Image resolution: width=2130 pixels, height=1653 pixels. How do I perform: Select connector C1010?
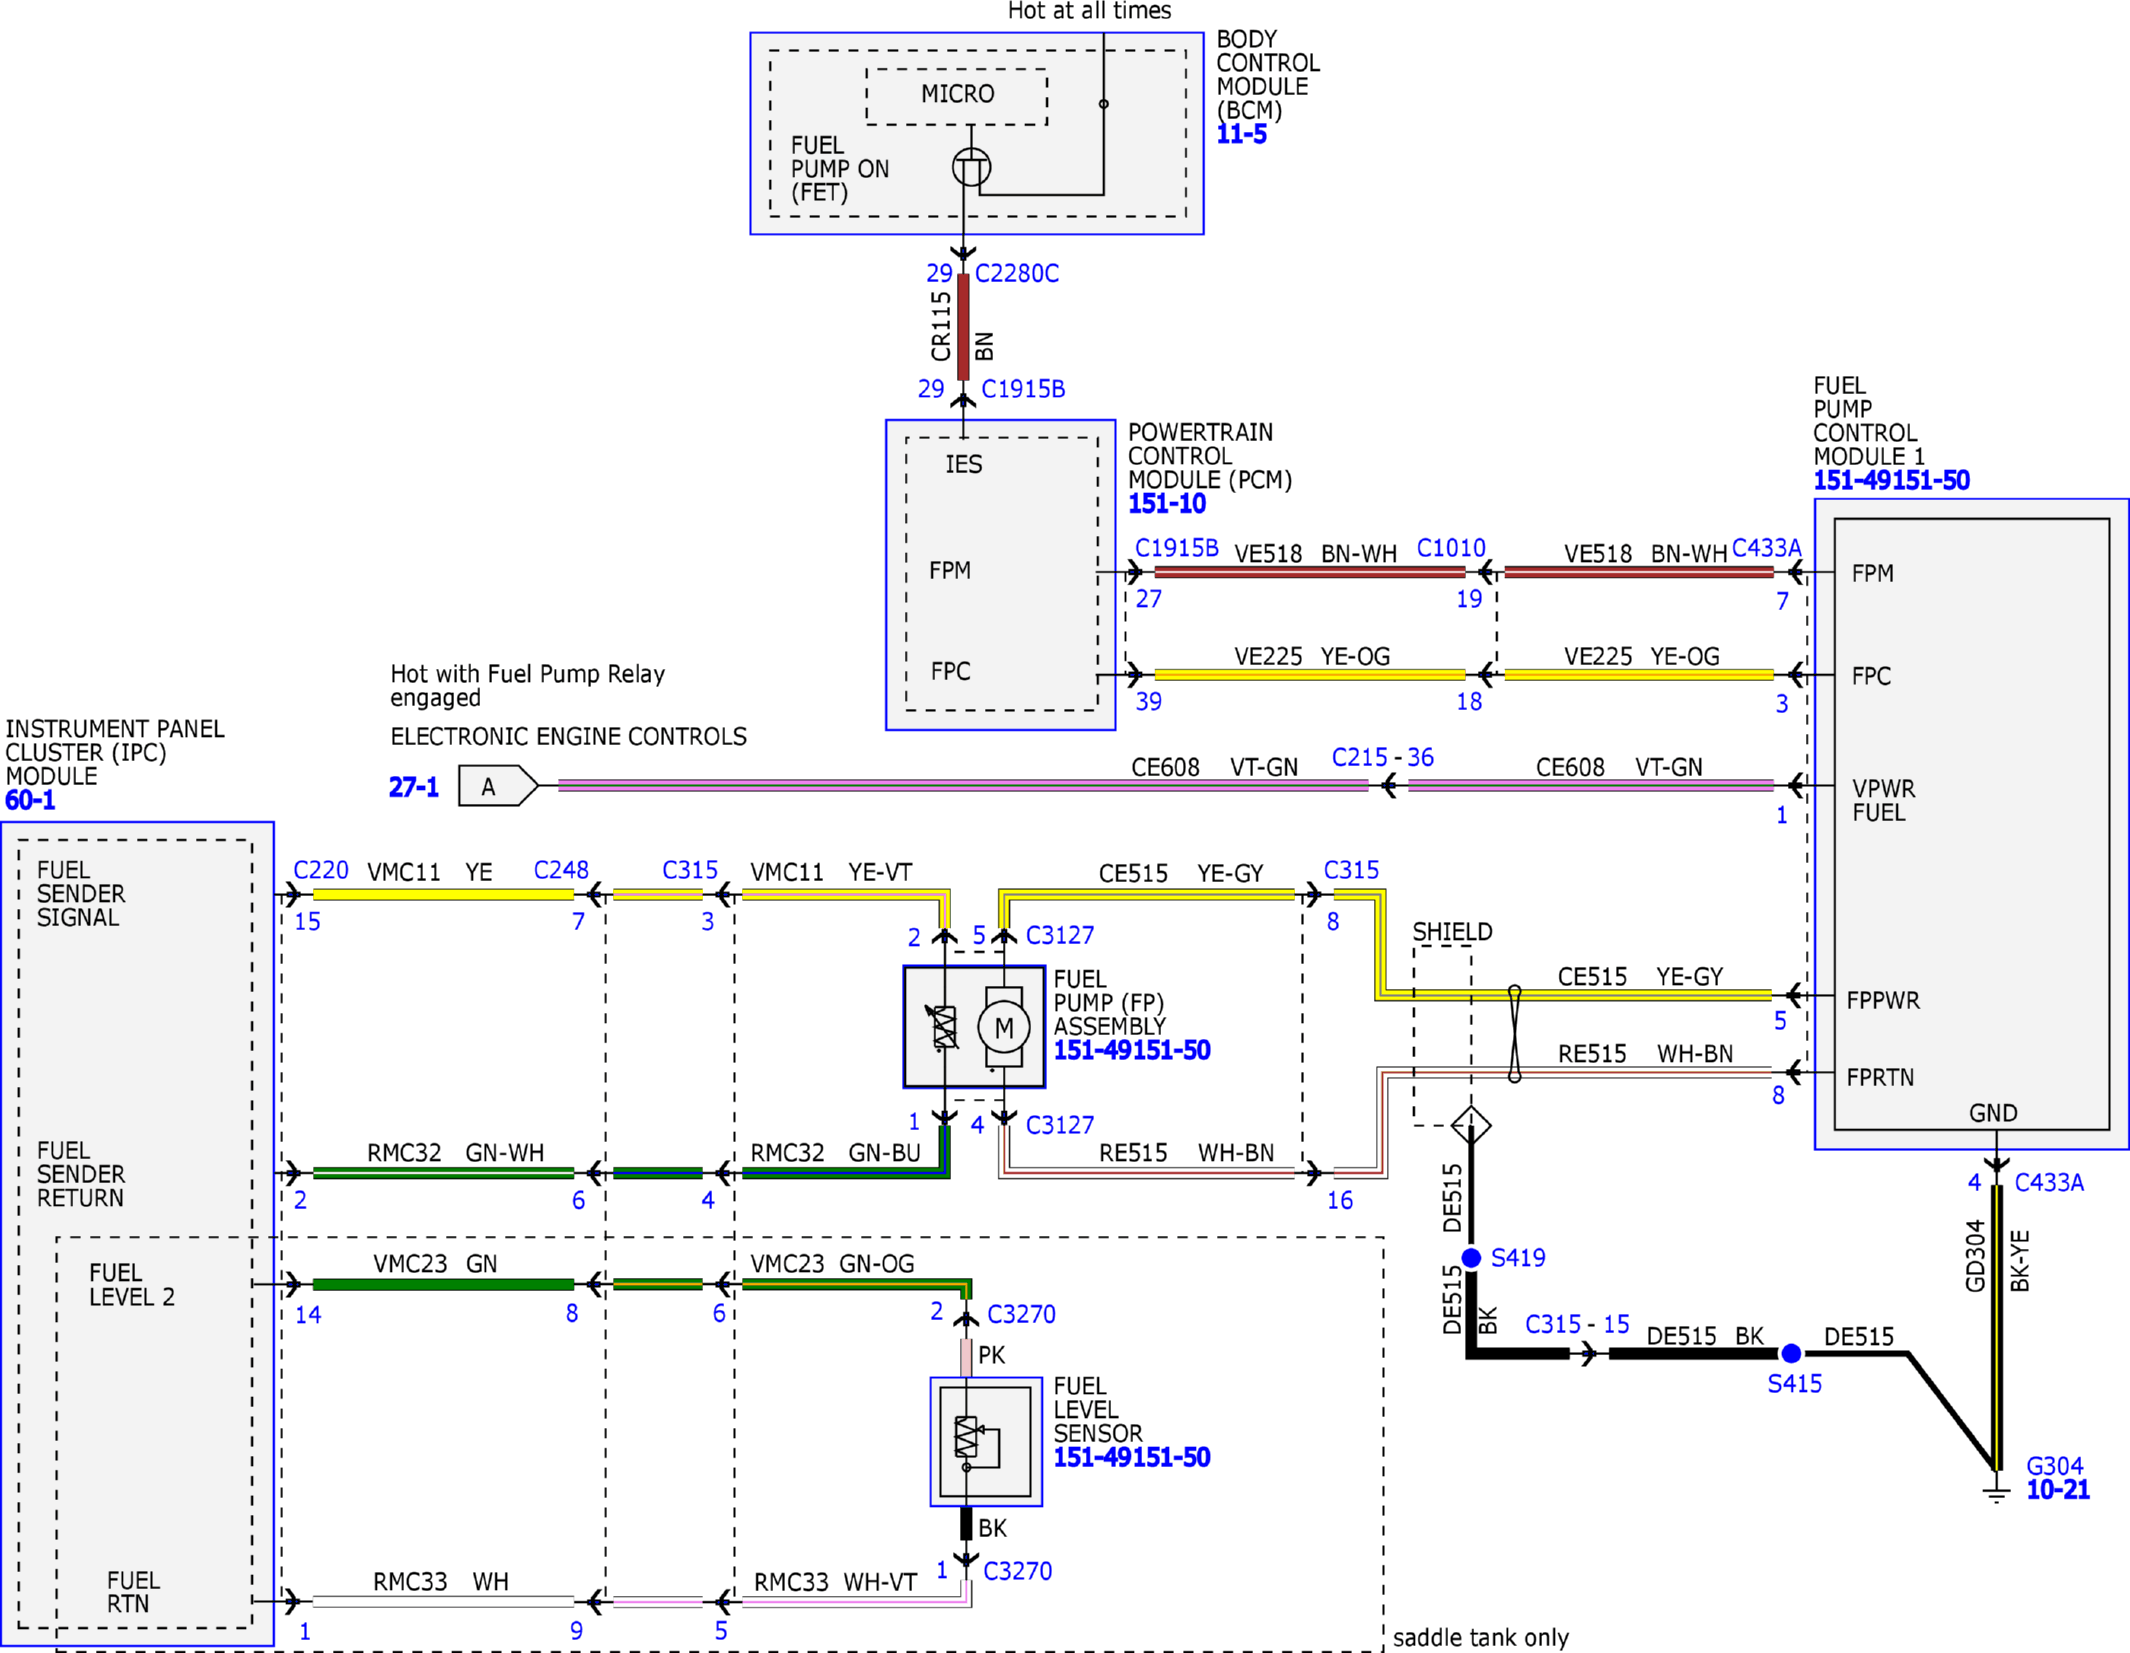point(1451,548)
